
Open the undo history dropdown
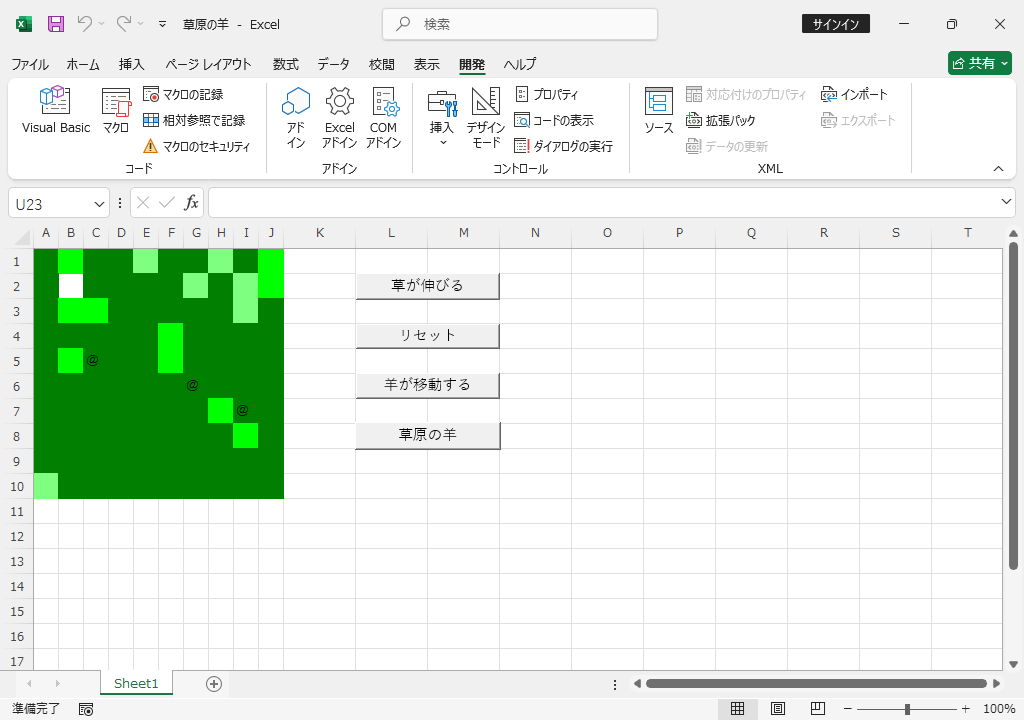point(101,24)
